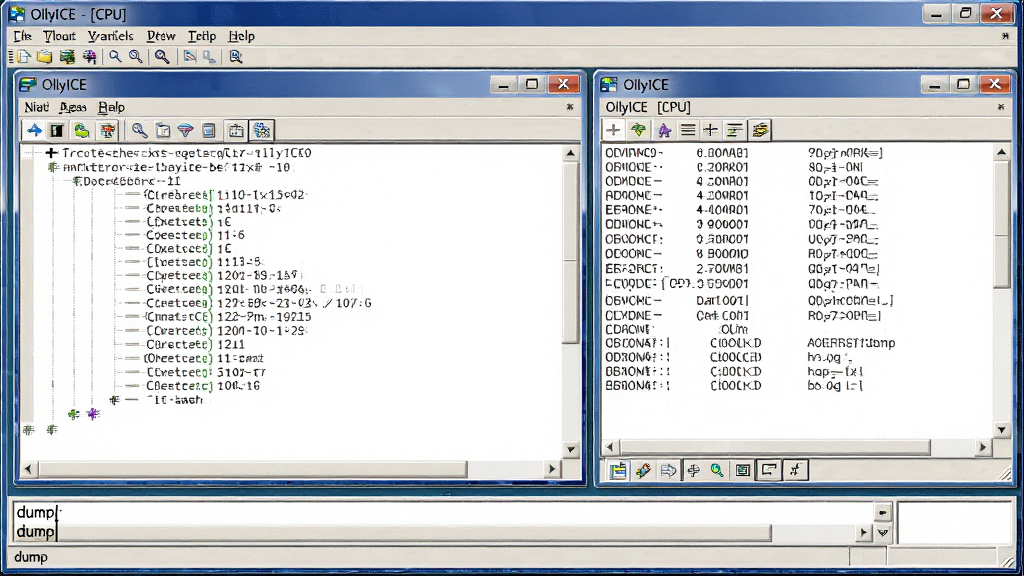Click the green multicolored icon beside the folder

click(x=67, y=57)
